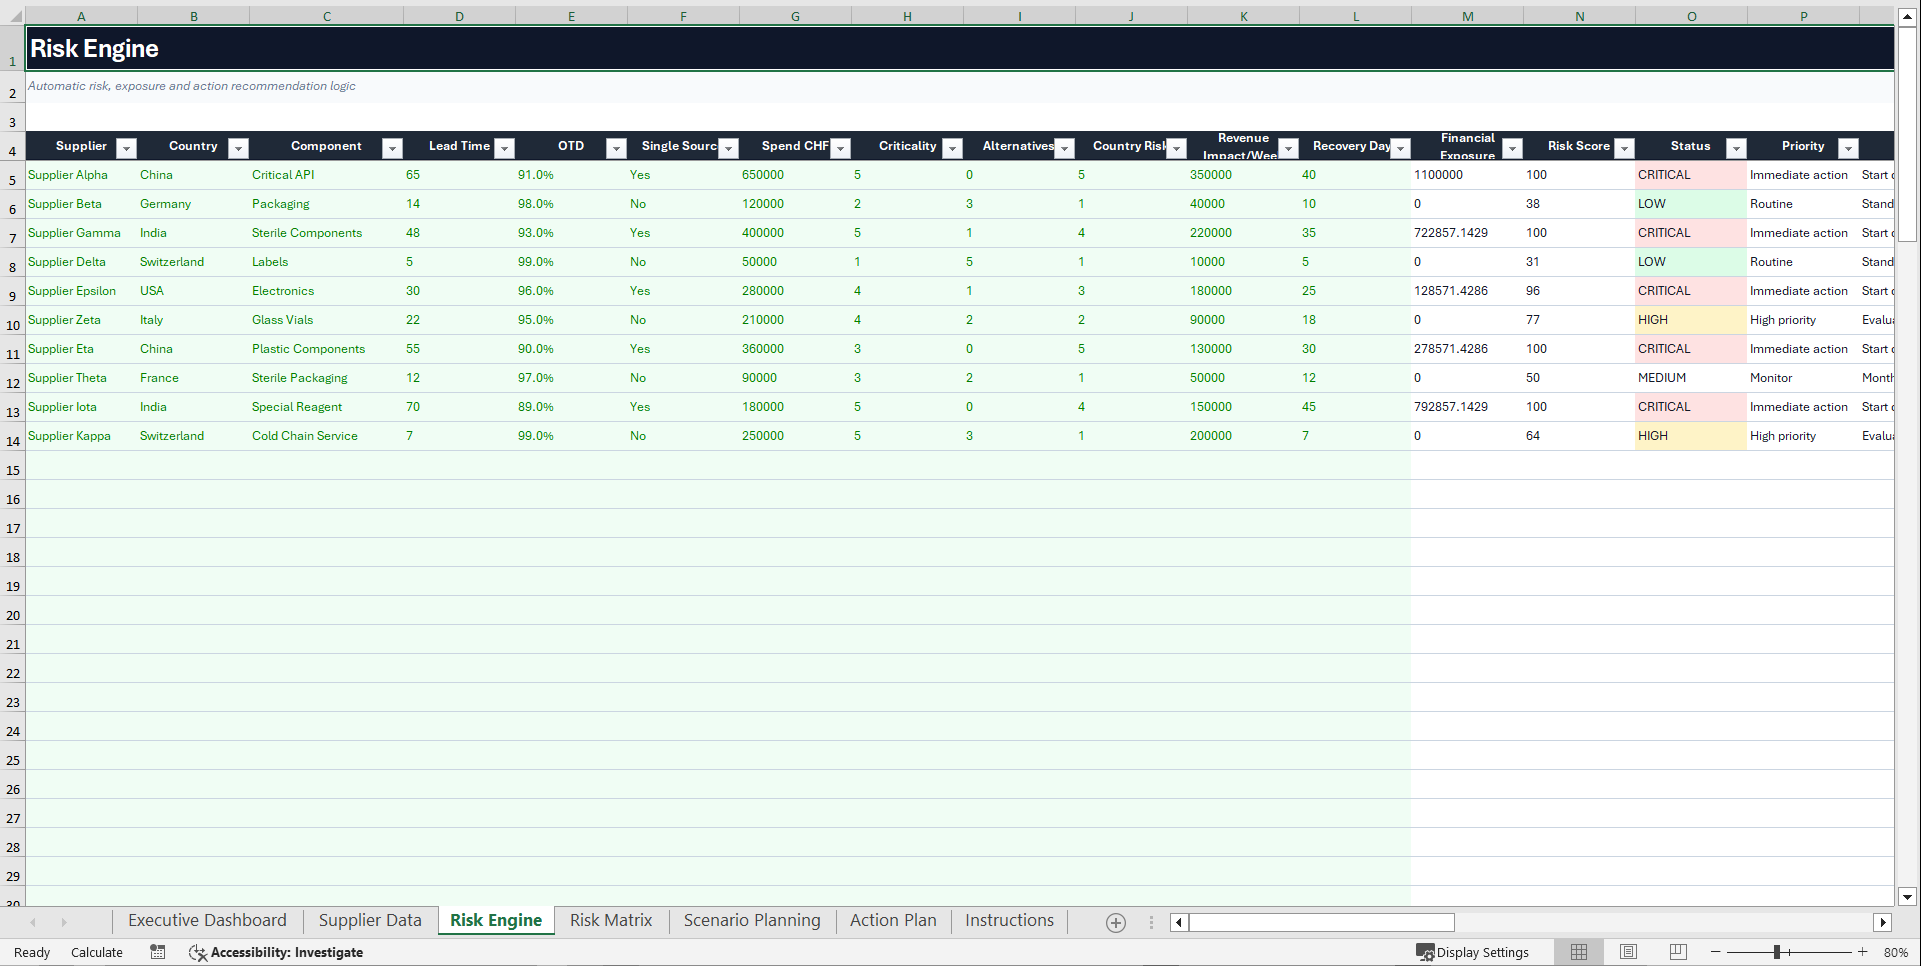Open Display Settings

[x=1472, y=952]
